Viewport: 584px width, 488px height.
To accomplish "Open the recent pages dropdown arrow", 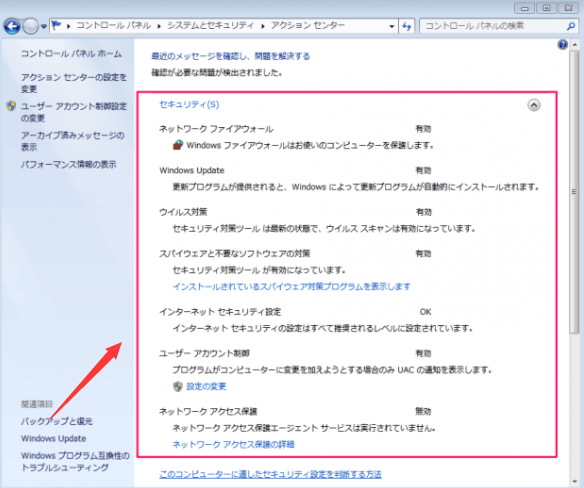I will [44, 26].
